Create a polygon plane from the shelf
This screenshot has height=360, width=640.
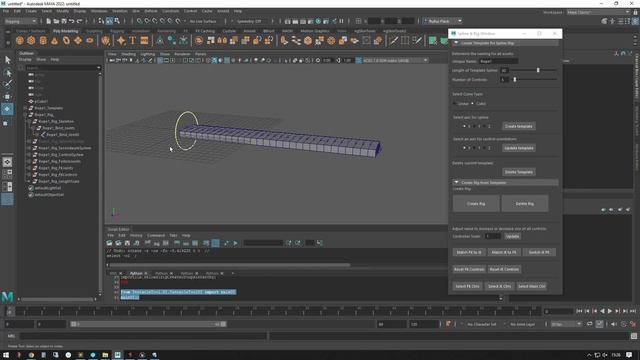coord(78,40)
